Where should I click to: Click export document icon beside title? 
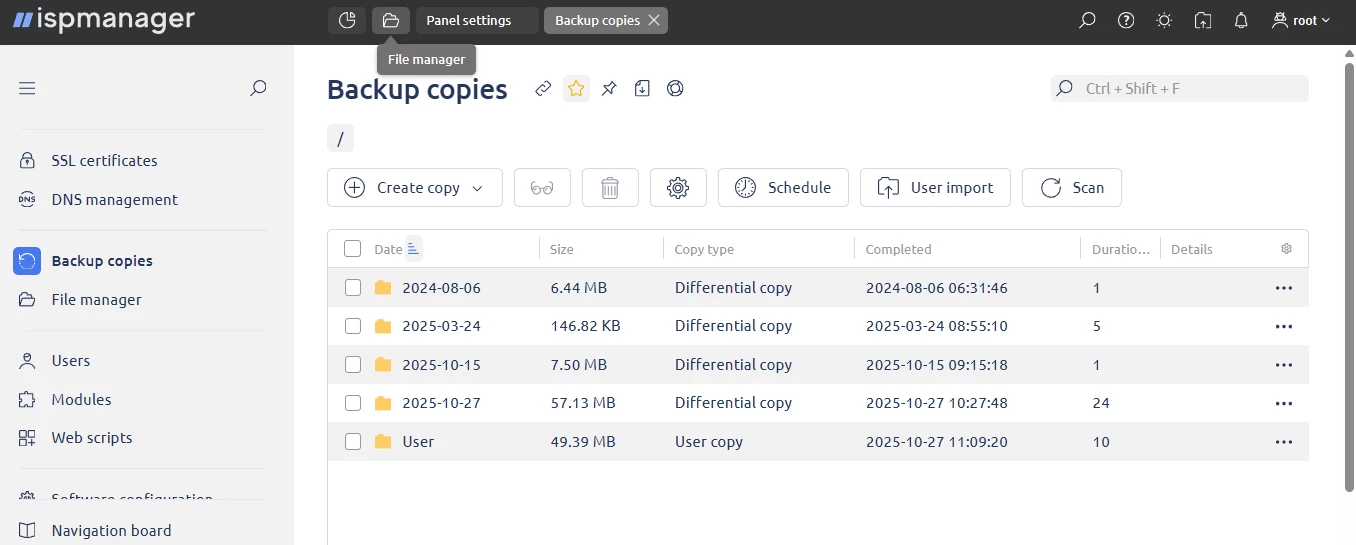coord(642,88)
